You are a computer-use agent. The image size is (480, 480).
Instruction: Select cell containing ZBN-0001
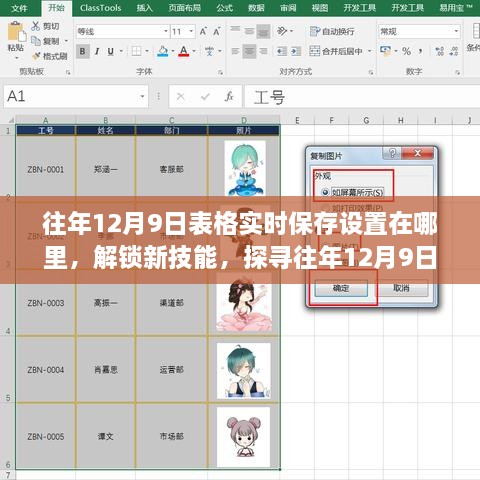pyautogui.click(x=46, y=169)
